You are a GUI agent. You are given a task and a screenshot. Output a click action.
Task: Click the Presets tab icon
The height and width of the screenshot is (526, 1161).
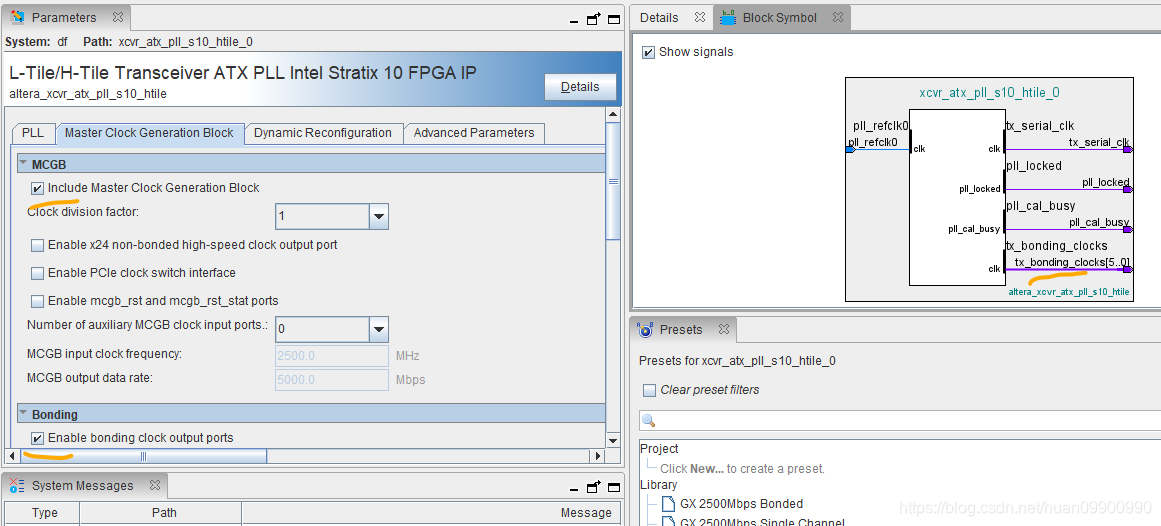(646, 329)
